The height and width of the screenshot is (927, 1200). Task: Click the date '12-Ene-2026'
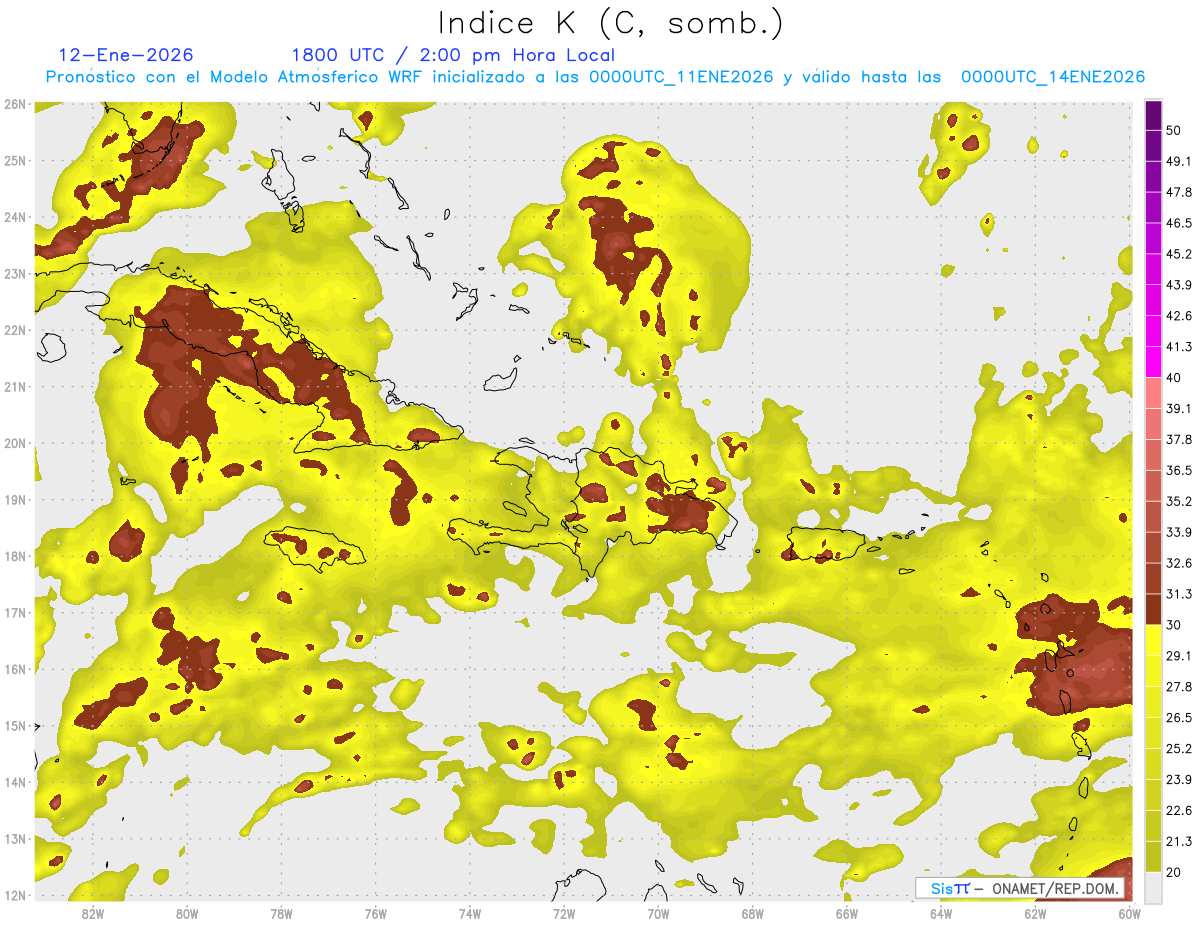click(126, 55)
